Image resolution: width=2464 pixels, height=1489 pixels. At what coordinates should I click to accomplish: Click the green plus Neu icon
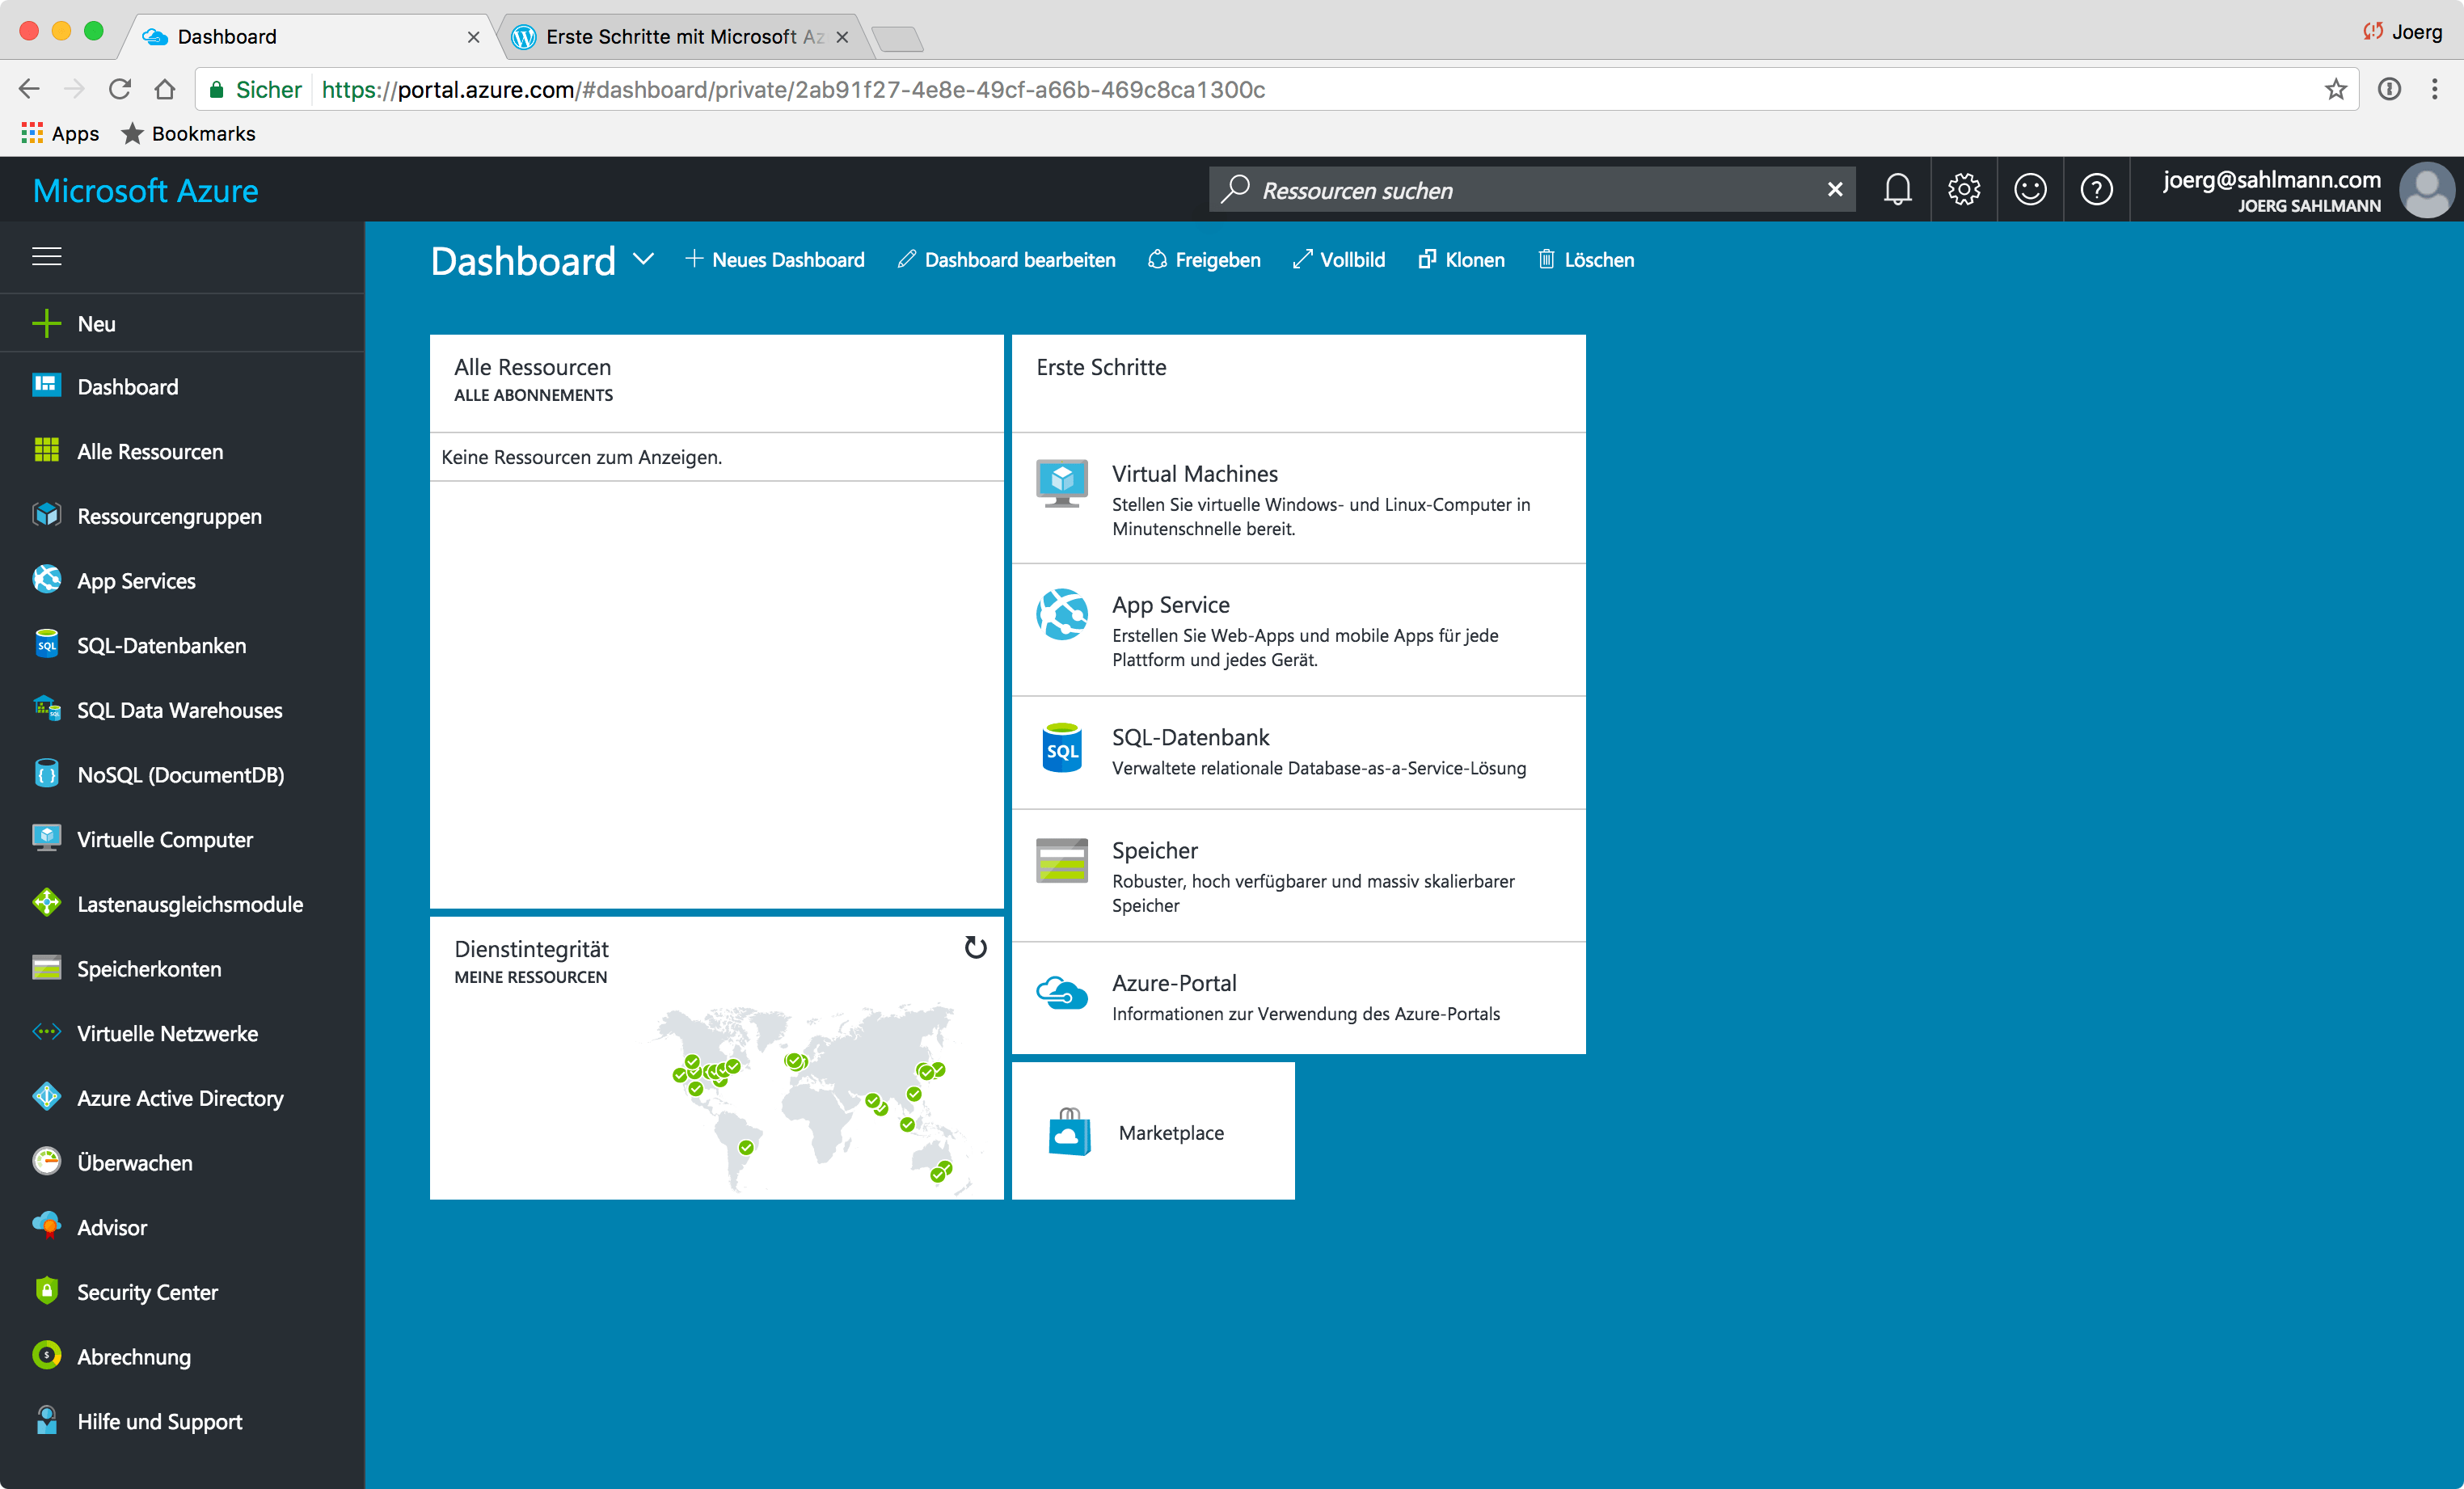pyautogui.click(x=46, y=323)
